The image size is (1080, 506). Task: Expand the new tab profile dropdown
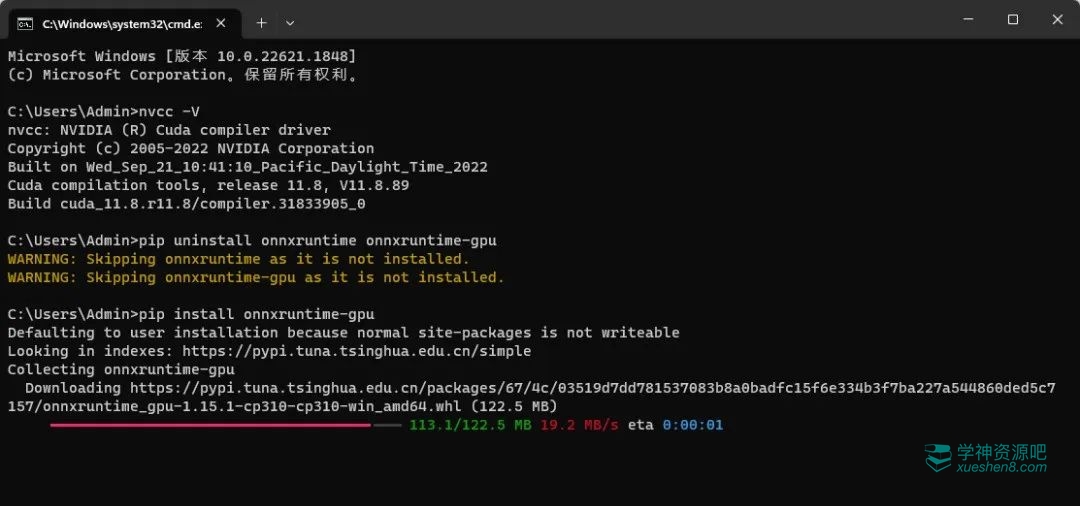(290, 22)
